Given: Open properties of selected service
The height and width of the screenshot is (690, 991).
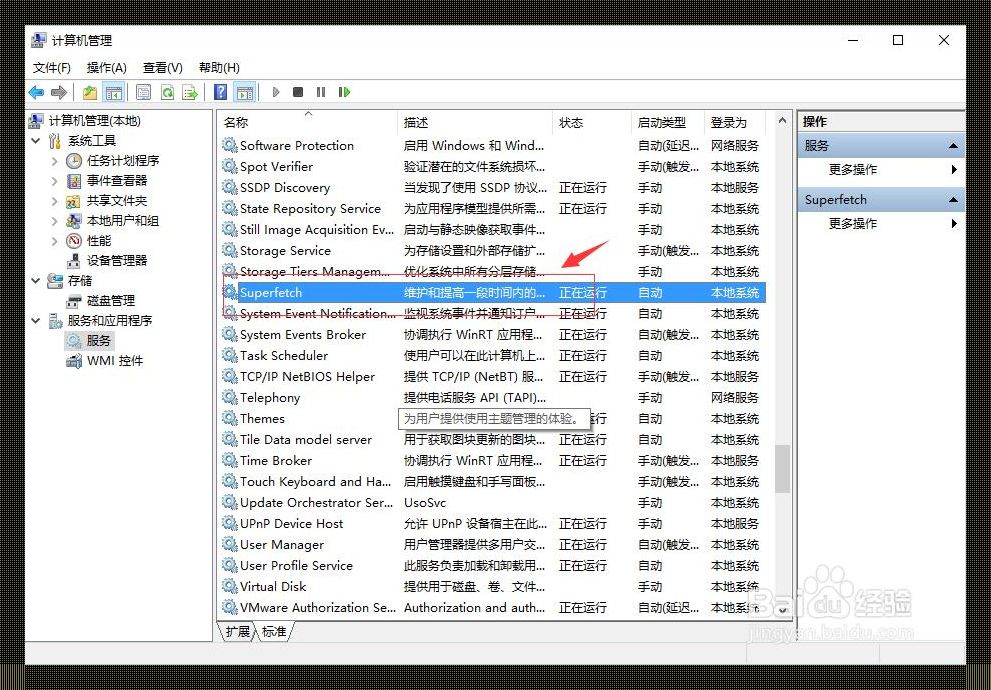Looking at the screenshot, I should coord(142,92).
